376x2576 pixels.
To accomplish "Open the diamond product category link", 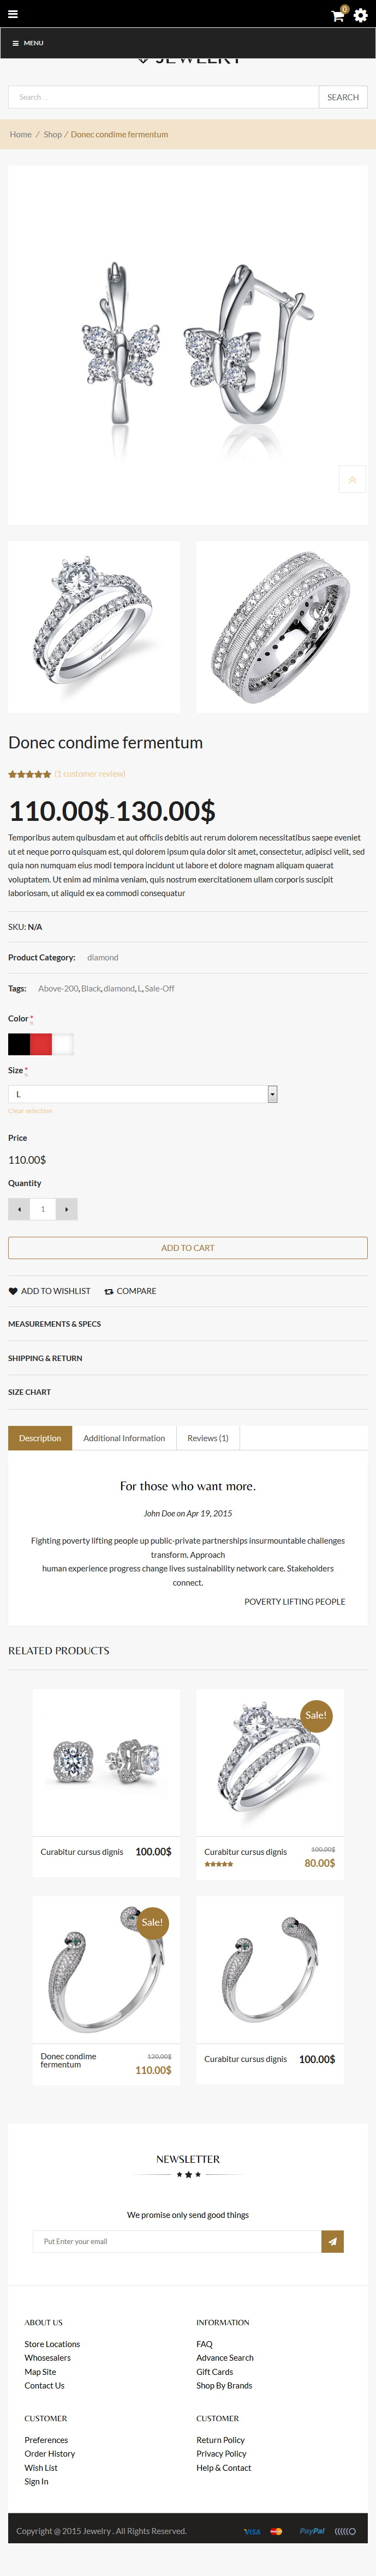I will (x=102, y=957).
